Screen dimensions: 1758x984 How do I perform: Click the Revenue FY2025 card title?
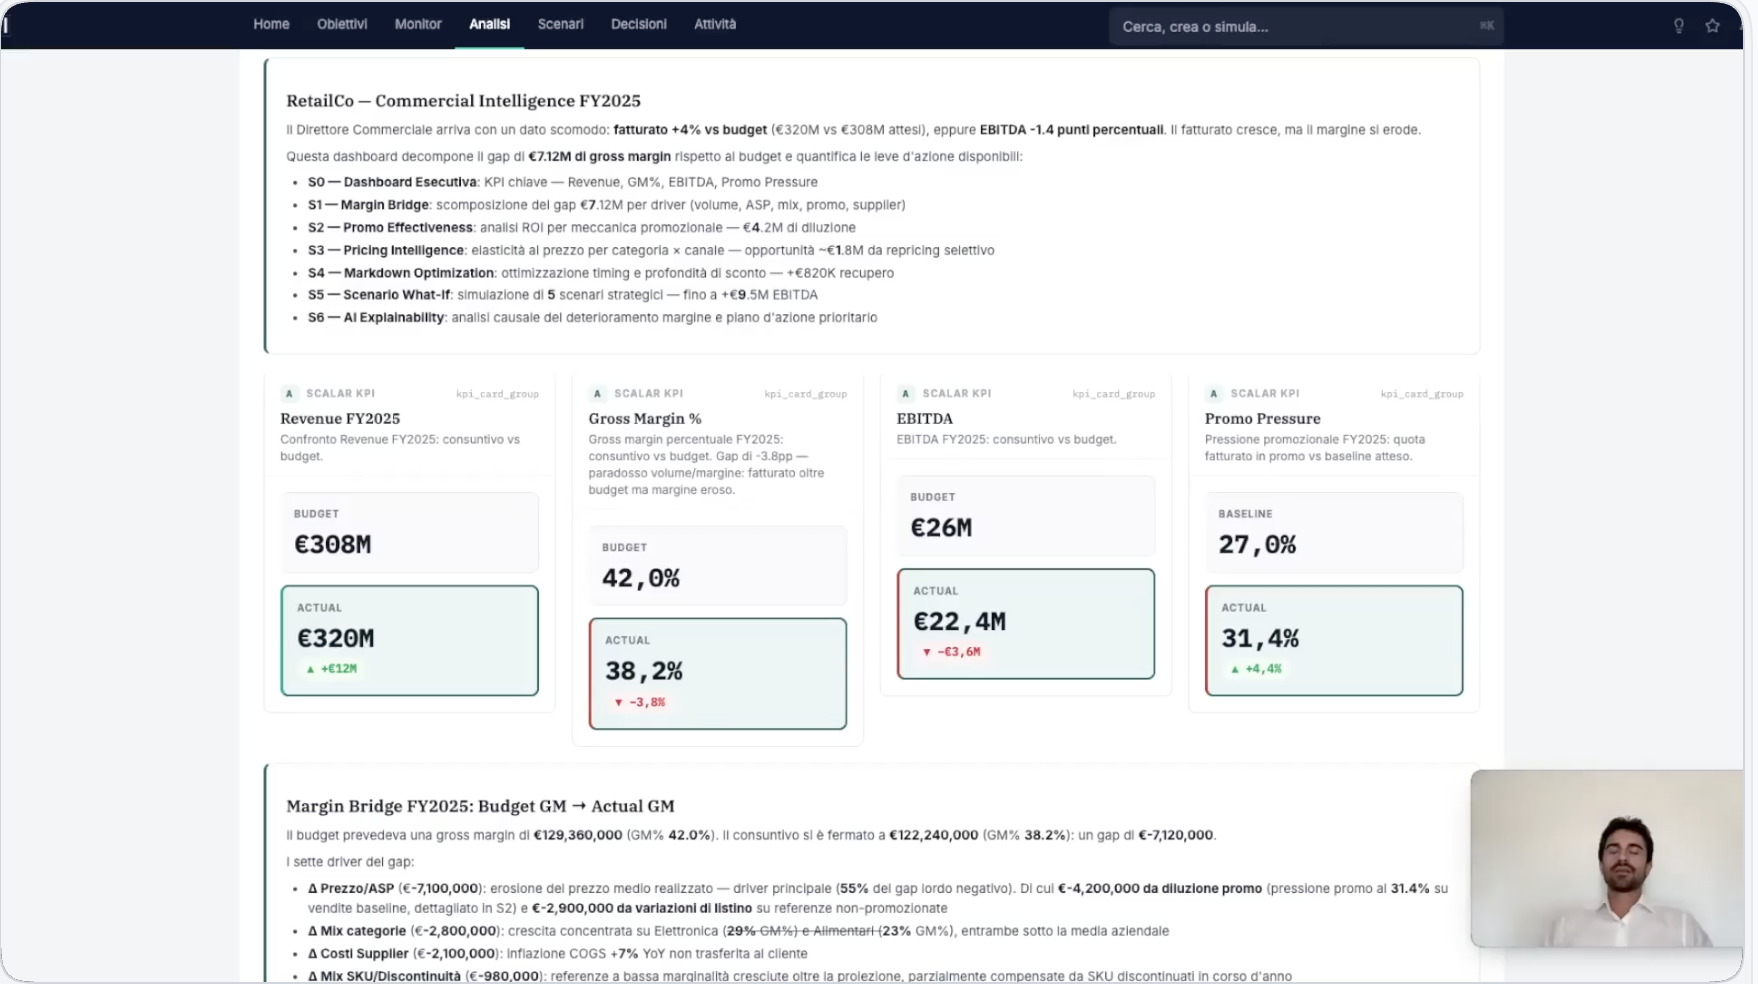point(340,419)
